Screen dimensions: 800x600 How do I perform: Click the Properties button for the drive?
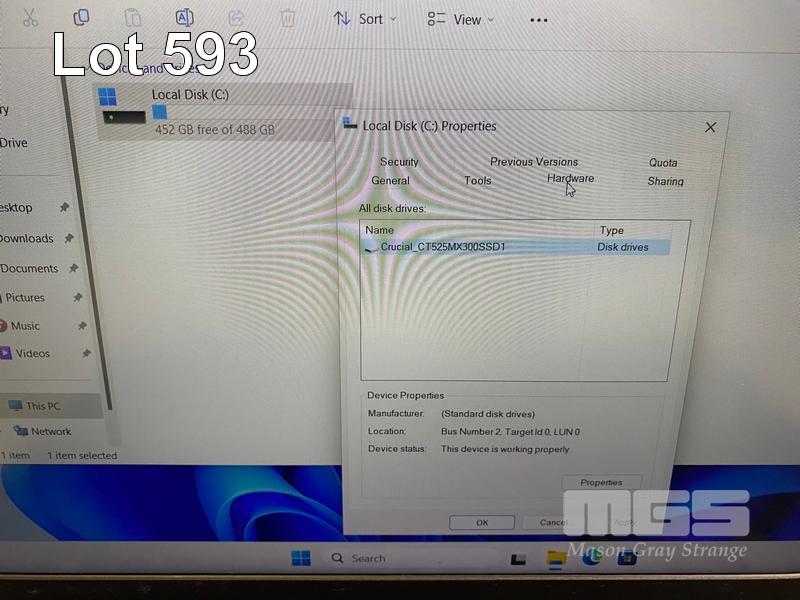point(601,482)
